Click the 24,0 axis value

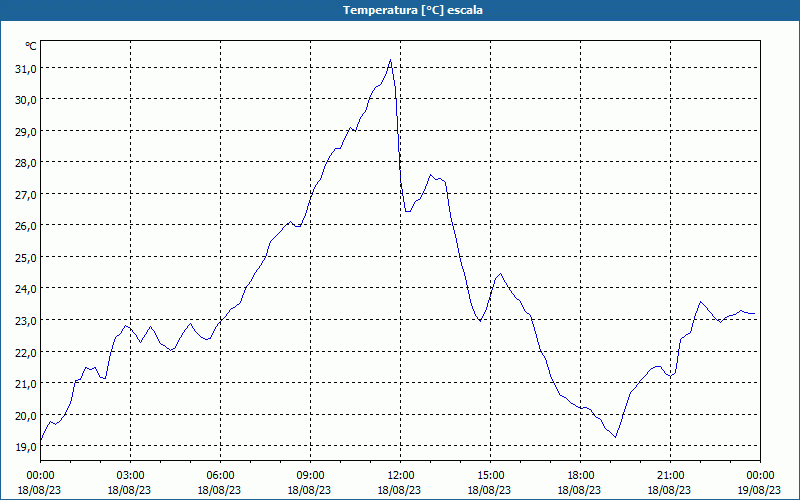point(26,289)
